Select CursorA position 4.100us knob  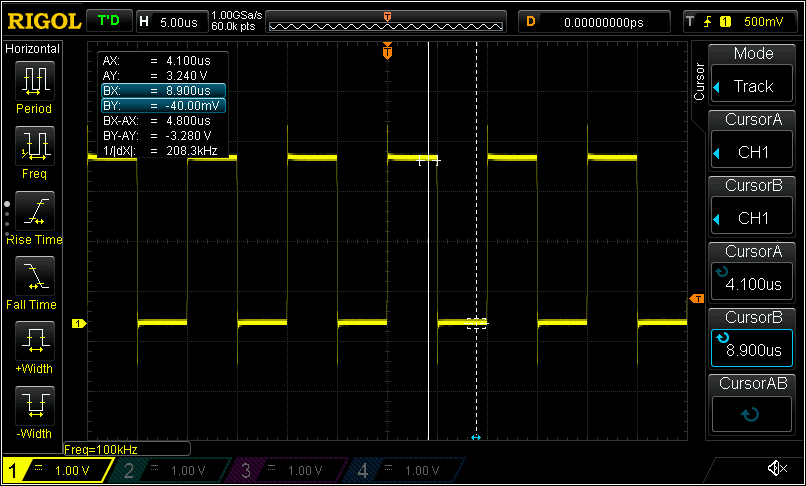coord(752,281)
